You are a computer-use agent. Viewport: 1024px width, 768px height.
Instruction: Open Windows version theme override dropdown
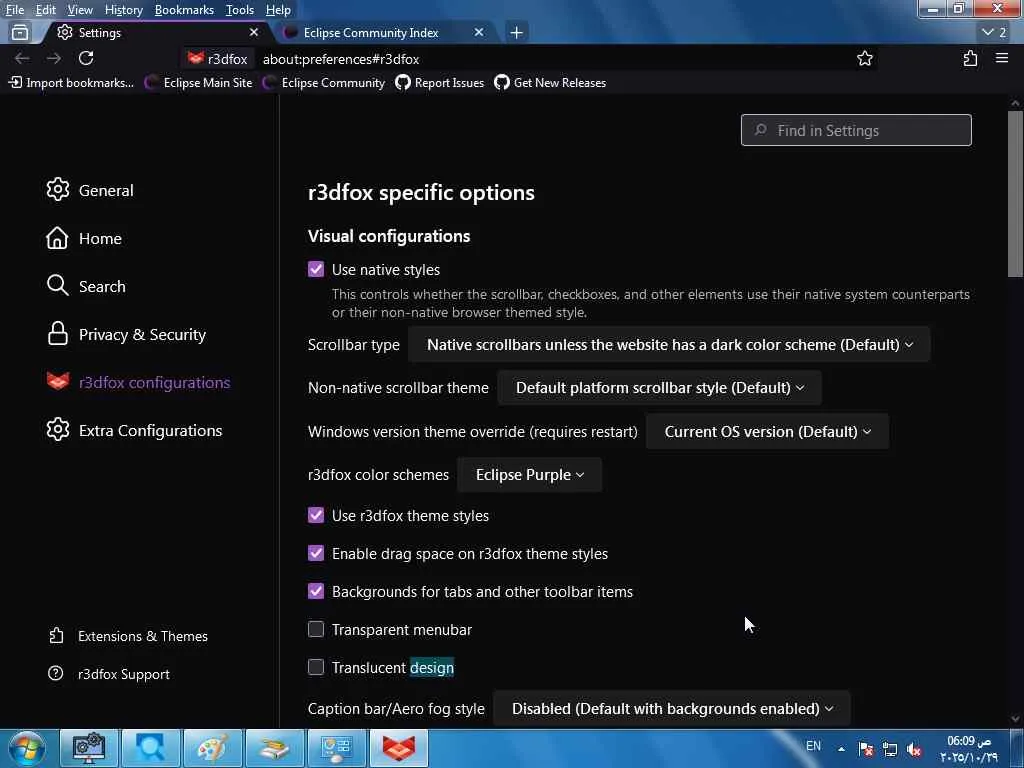point(767,431)
